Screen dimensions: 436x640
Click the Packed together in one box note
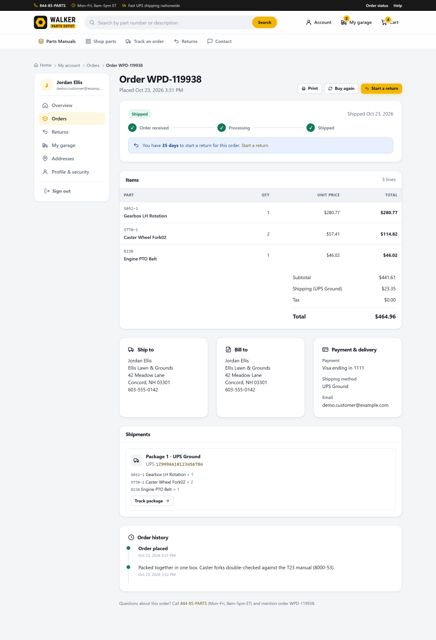pyautogui.click(x=236, y=567)
